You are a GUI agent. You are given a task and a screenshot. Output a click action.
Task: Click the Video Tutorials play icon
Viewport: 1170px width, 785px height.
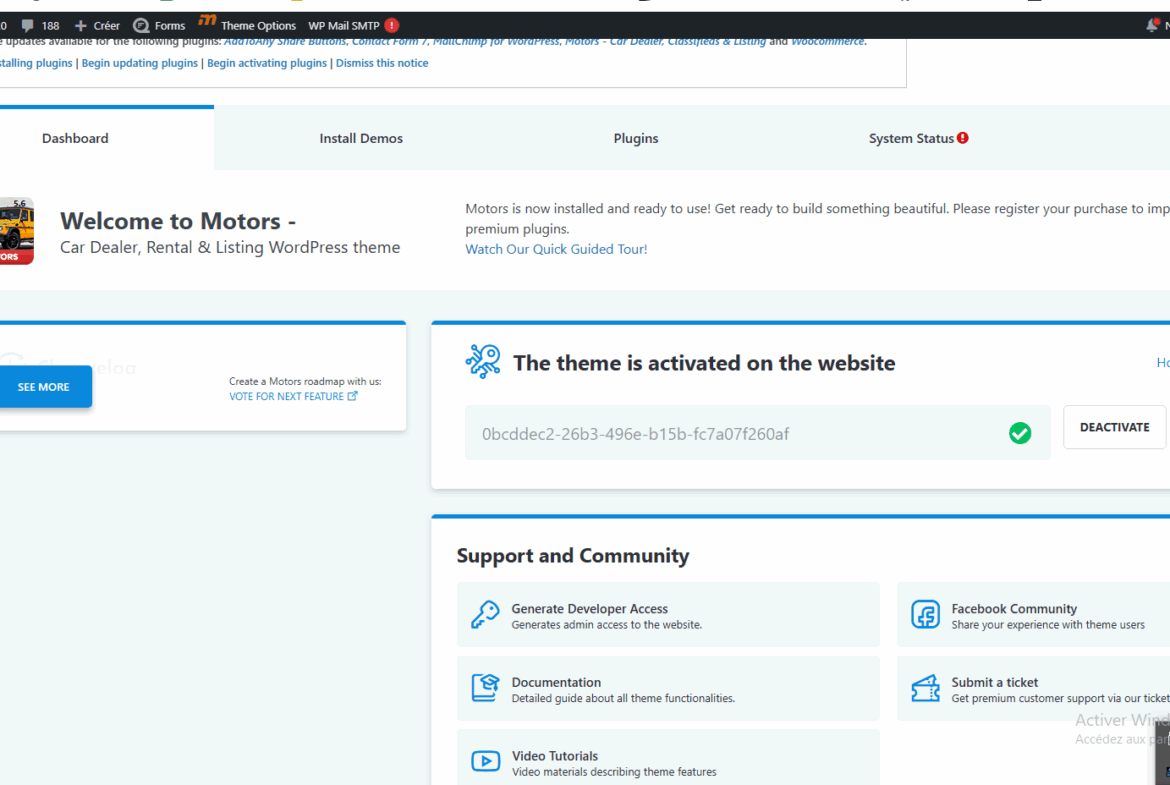click(x=485, y=762)
